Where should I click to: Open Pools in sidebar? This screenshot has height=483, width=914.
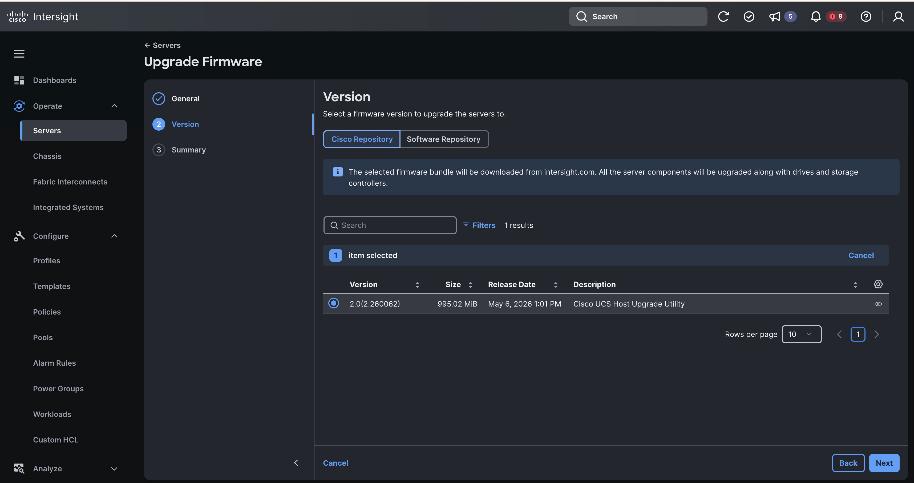[x=43, y=337]
